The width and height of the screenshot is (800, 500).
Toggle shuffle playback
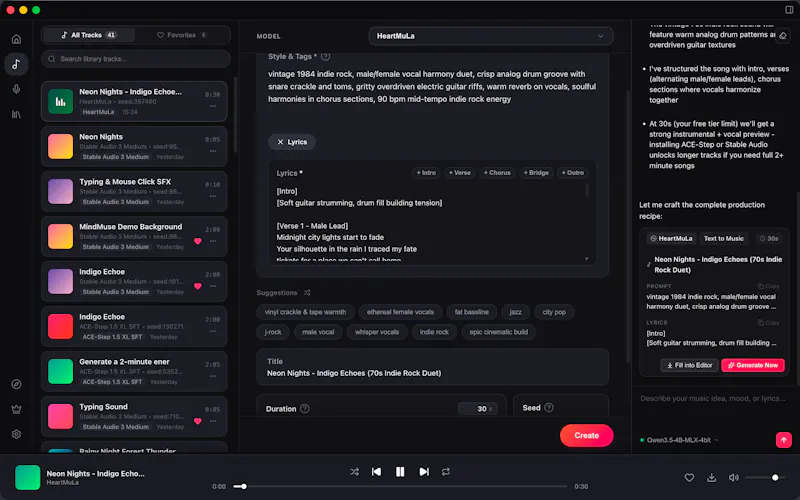tap(355, 472)
